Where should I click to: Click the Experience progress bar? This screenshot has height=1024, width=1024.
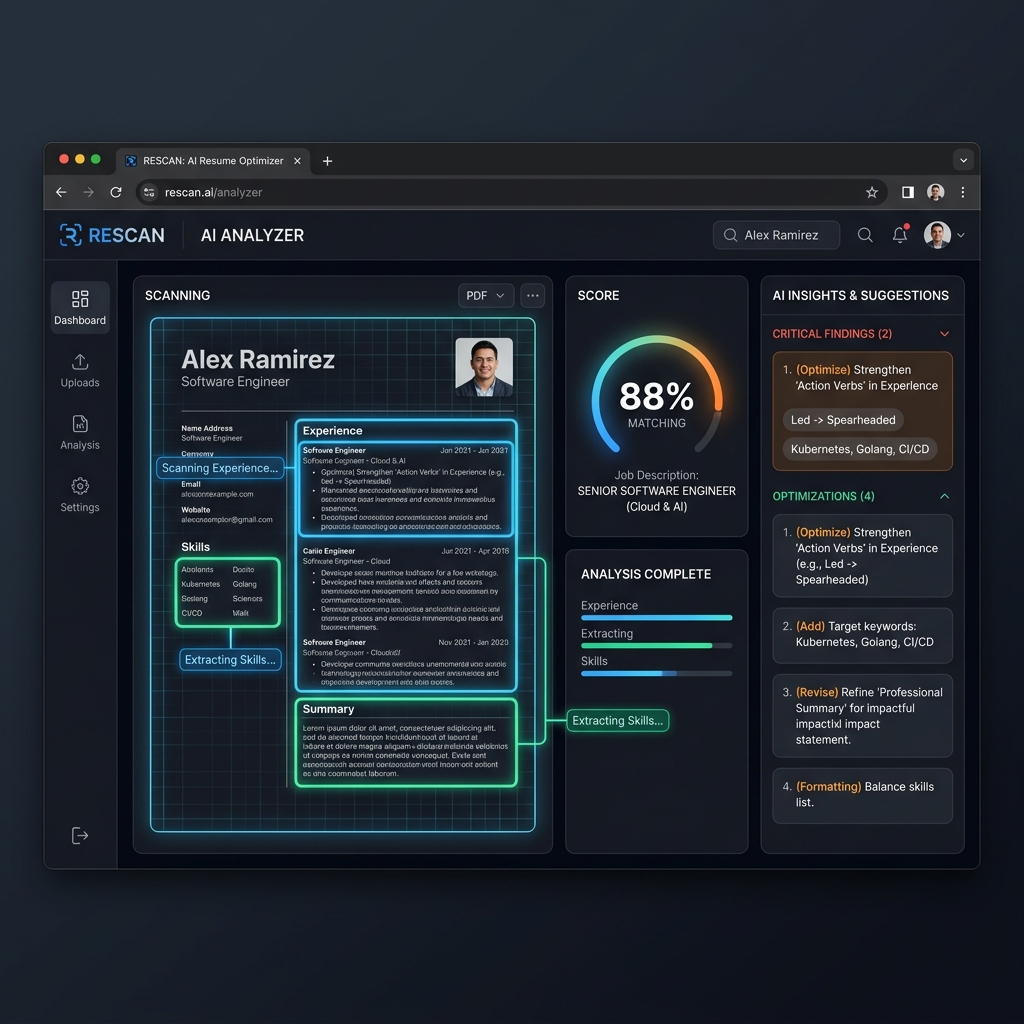[x=656, y=618]
